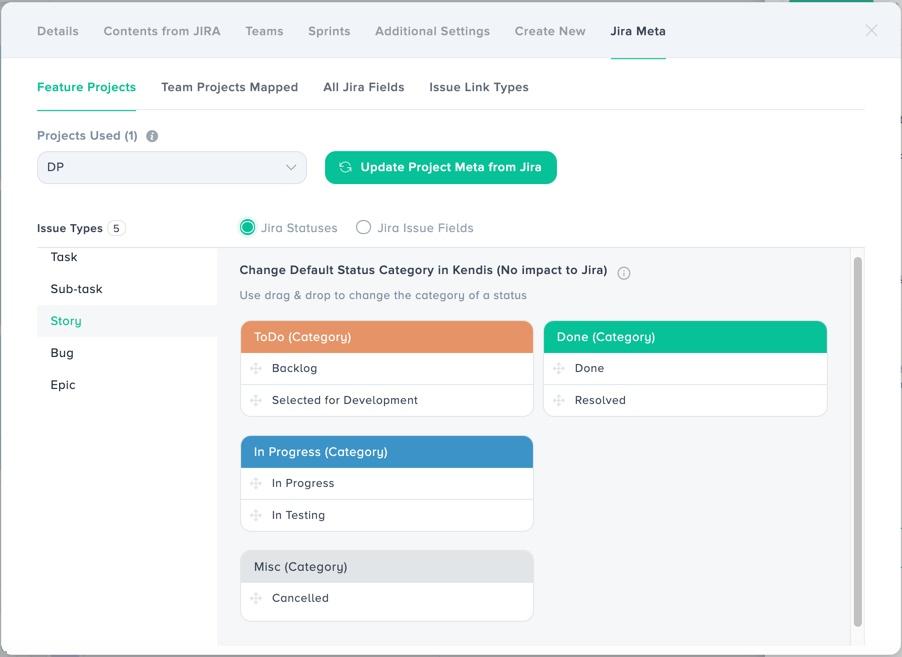Click the info icon beside Change Default Status Category
Screen dimensions: 902x657
tap(624, 273)
